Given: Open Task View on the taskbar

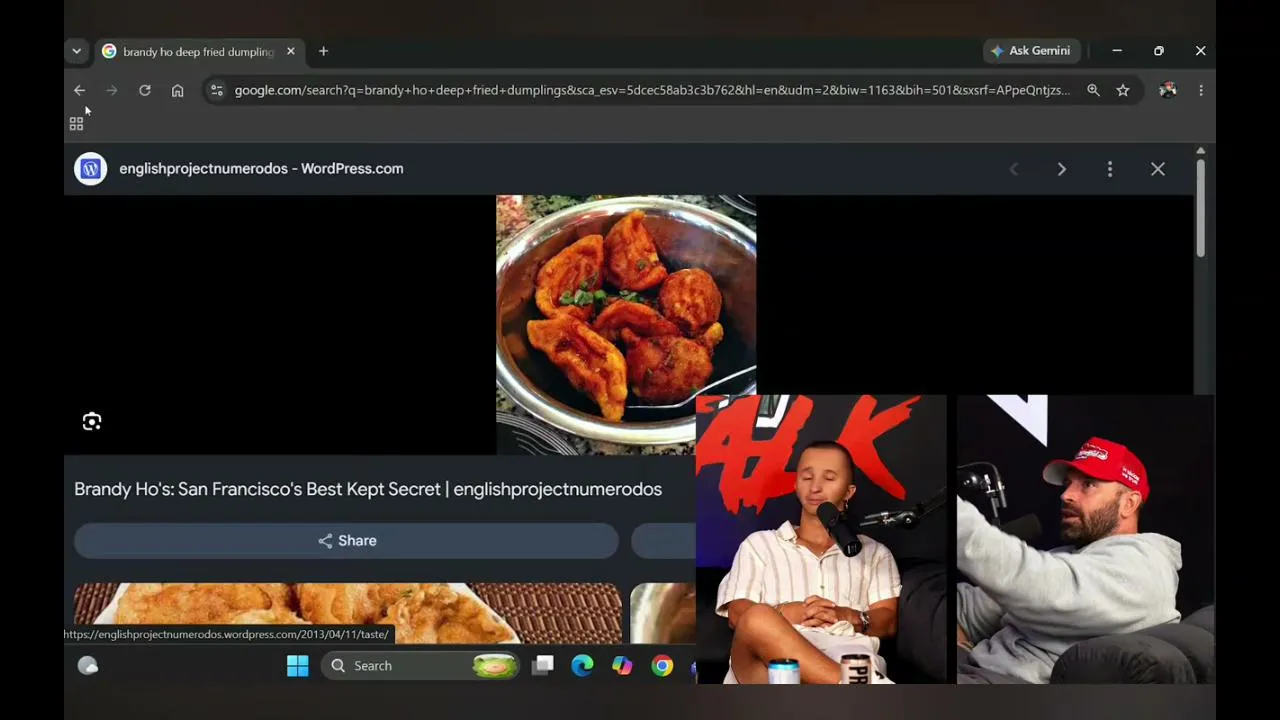Looking at the screenshot, I should tap(543, 666).
